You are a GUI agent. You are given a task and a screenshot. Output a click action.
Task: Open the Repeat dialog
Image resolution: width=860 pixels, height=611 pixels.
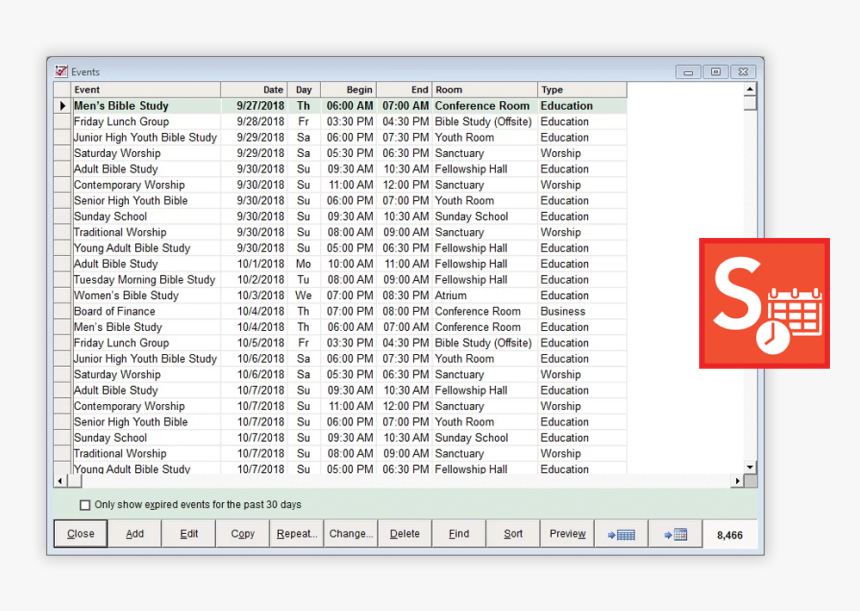pyautogui.click(x=296, y=534)
